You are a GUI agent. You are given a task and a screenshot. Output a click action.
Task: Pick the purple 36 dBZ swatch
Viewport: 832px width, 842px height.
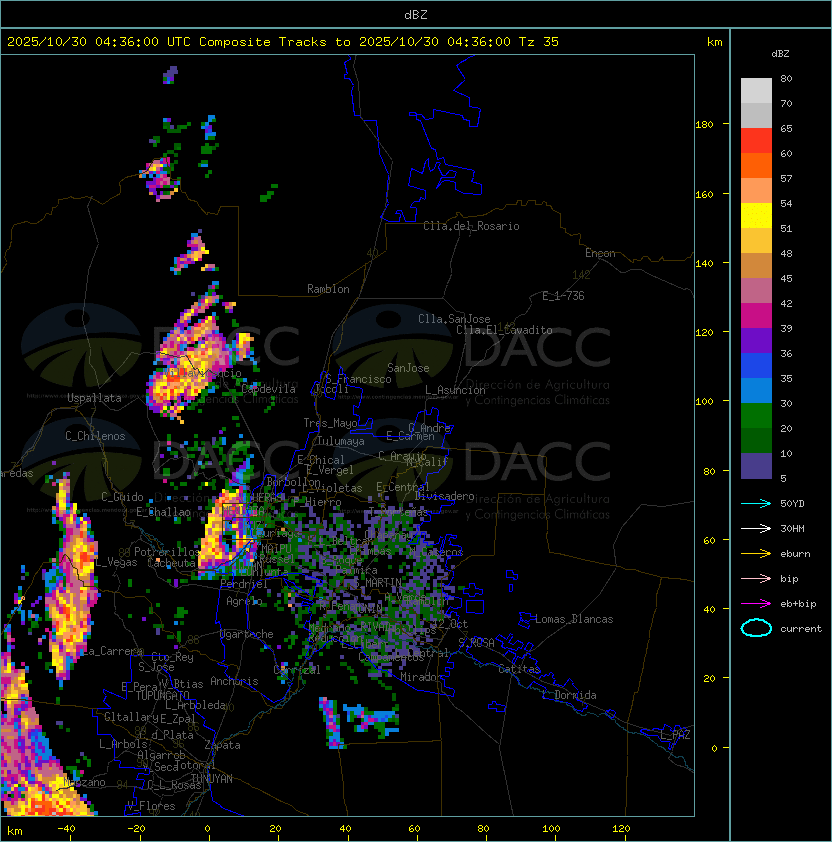[756, 341]
